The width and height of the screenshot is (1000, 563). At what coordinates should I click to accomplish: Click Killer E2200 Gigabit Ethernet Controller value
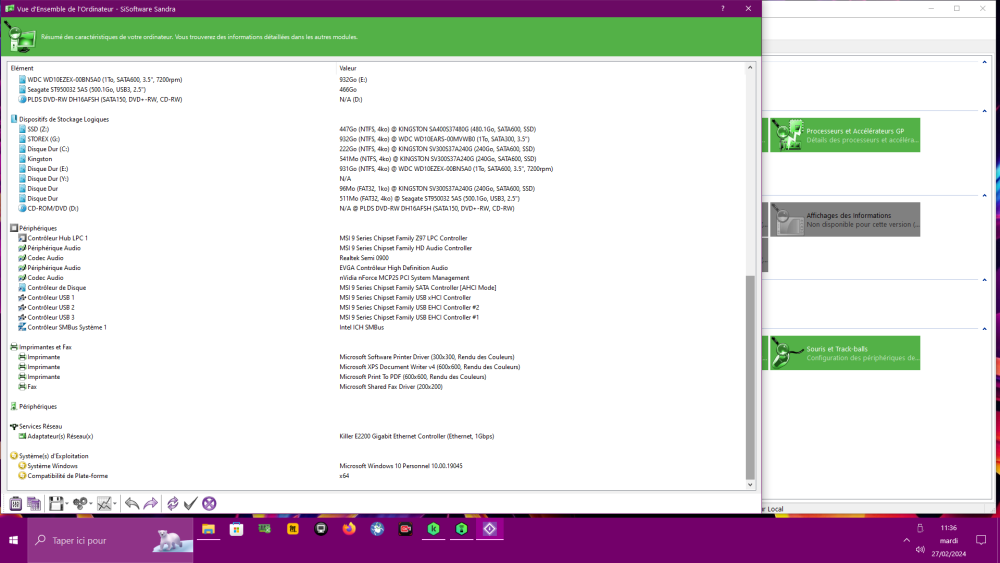[x=416, y=437]
